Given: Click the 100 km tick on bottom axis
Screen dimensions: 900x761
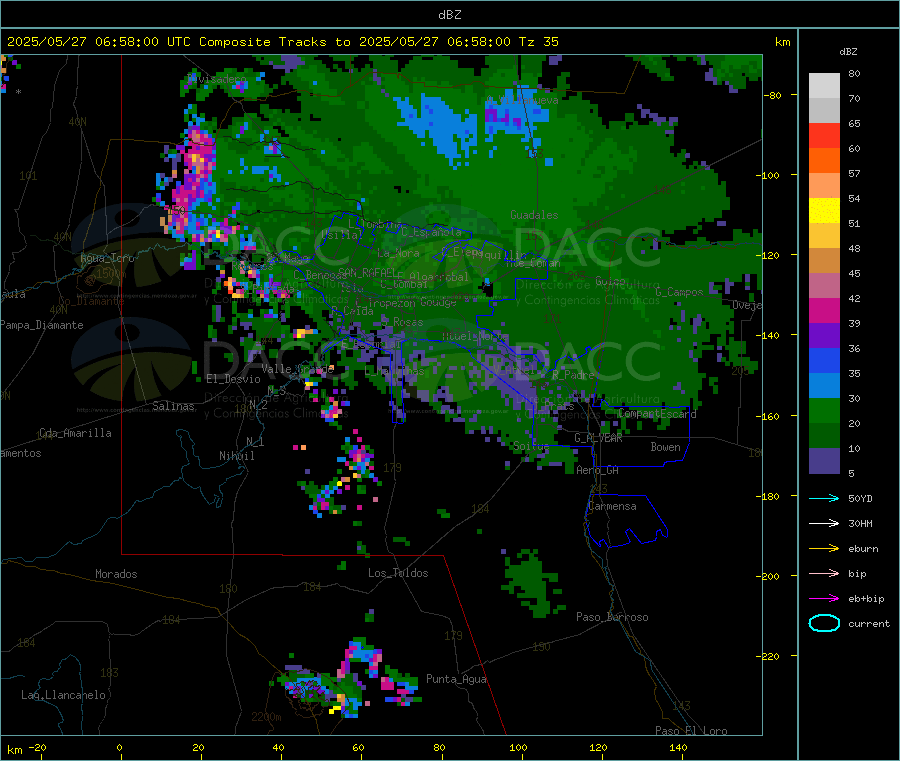Looking at the screenshot, I should [518, 748].
